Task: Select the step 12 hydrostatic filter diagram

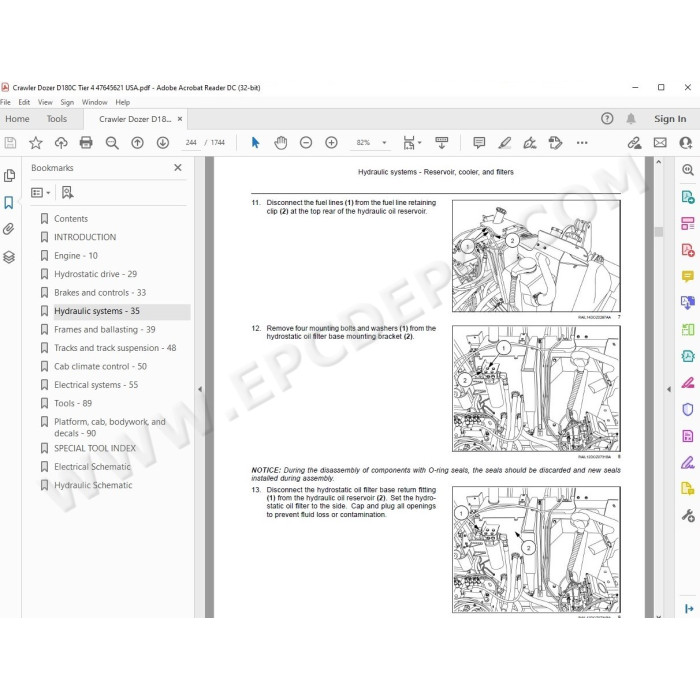Action: [536, 388]
